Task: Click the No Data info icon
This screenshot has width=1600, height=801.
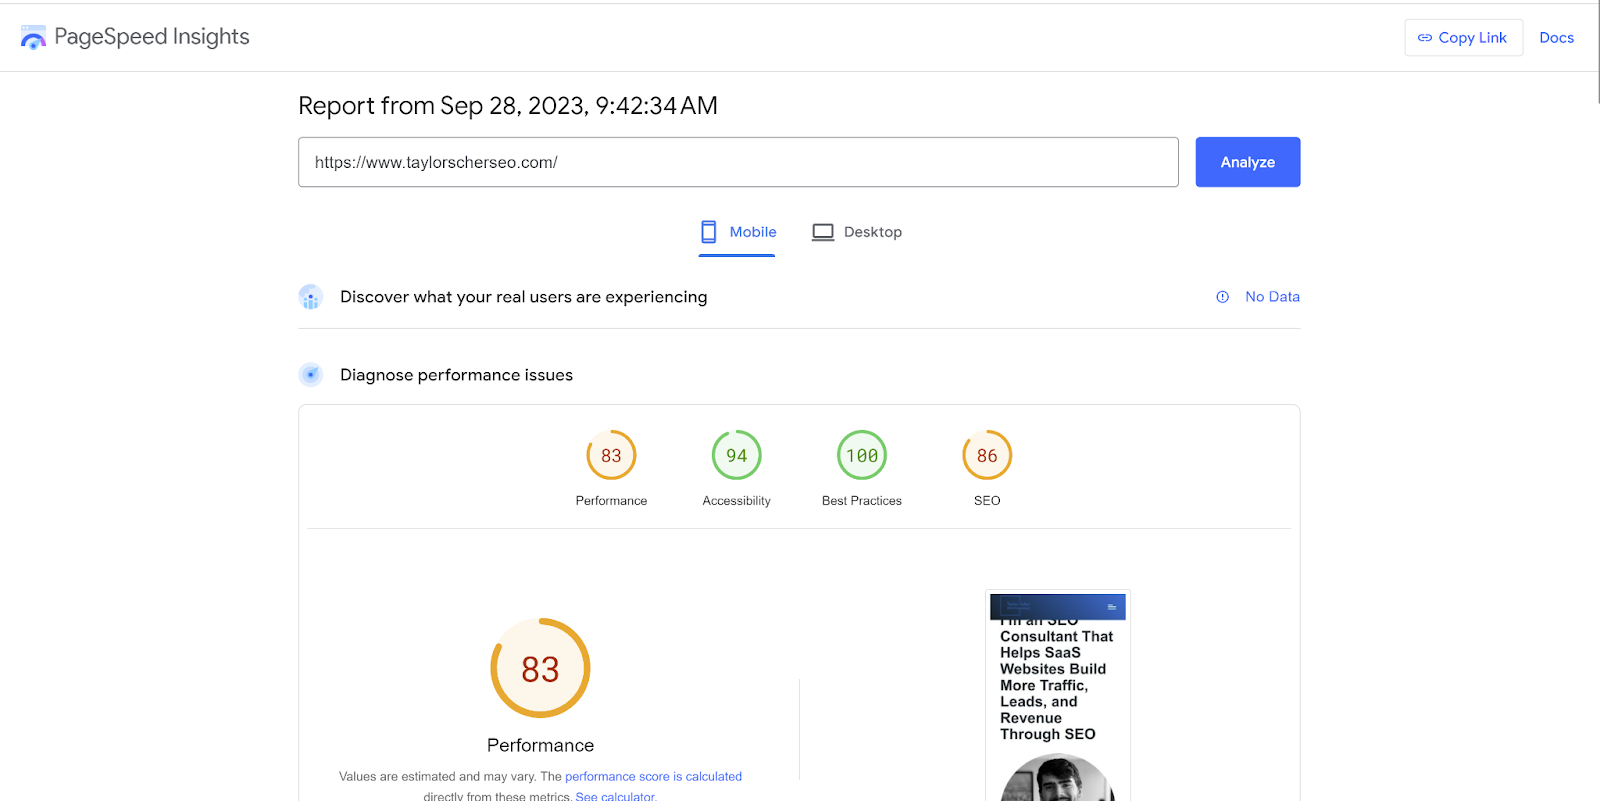Action: [1222, 297]
